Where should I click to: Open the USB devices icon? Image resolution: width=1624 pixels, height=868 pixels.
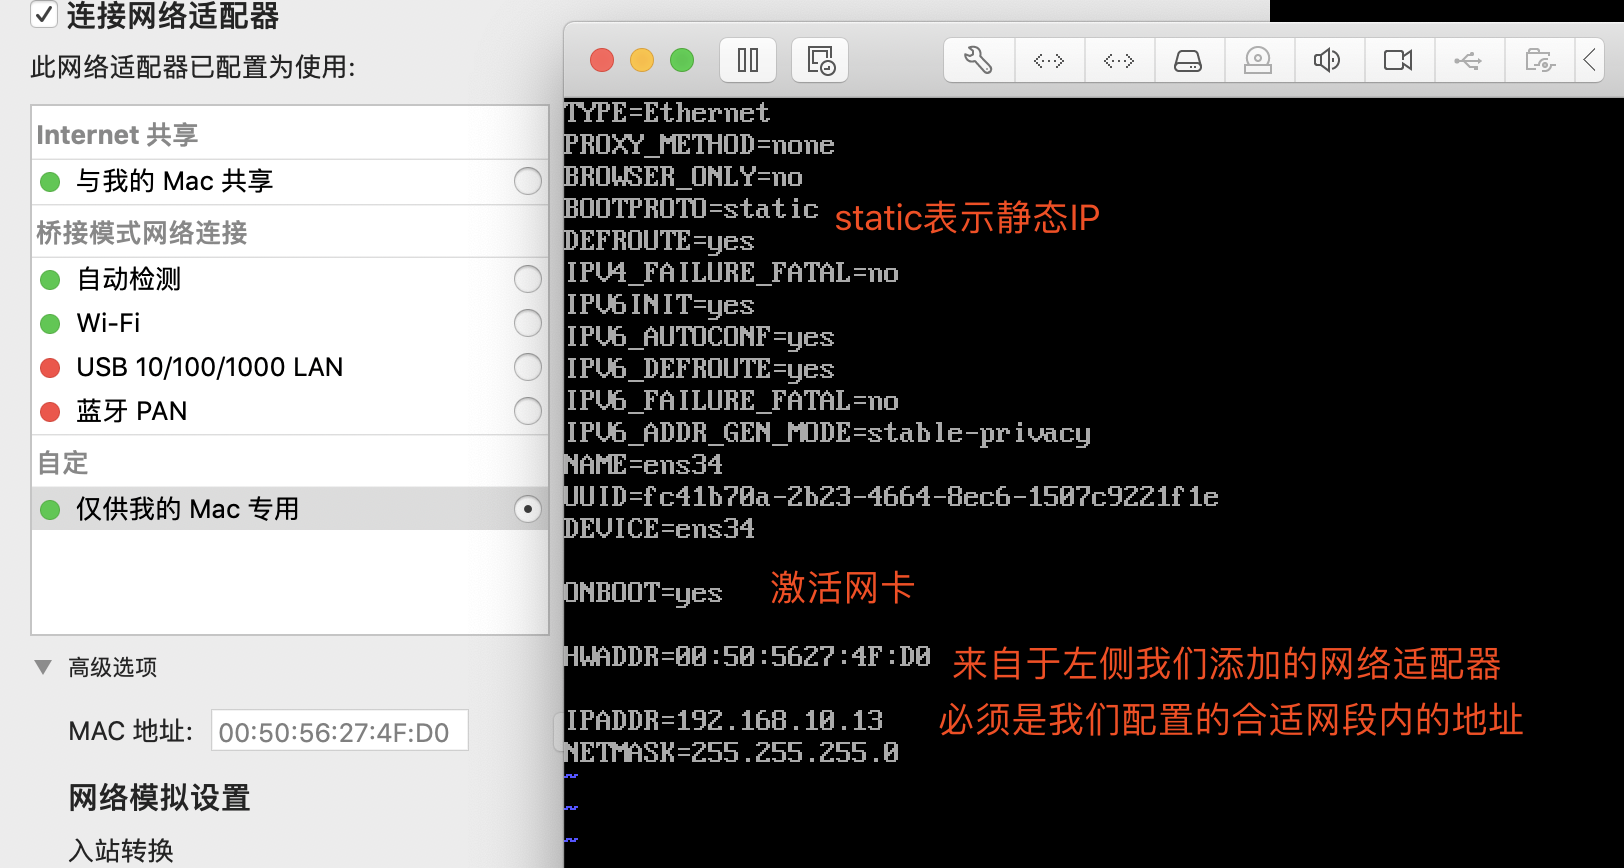[x=1468, y=60]
